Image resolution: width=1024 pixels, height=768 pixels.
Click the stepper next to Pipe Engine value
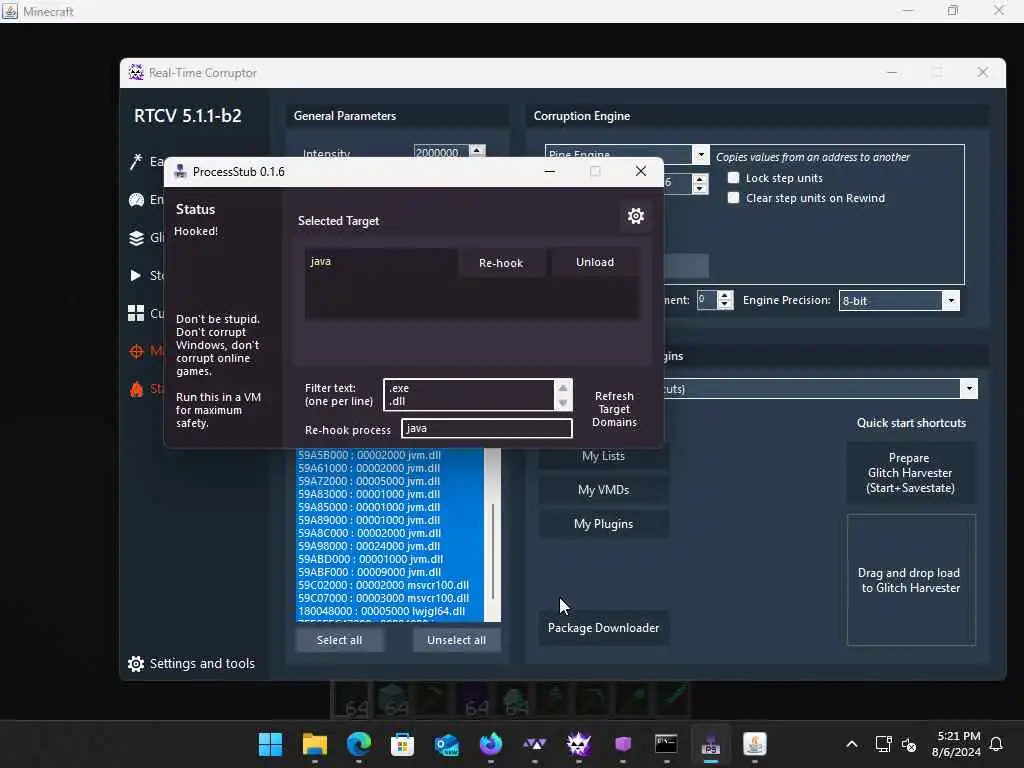(x=699, y=184)
